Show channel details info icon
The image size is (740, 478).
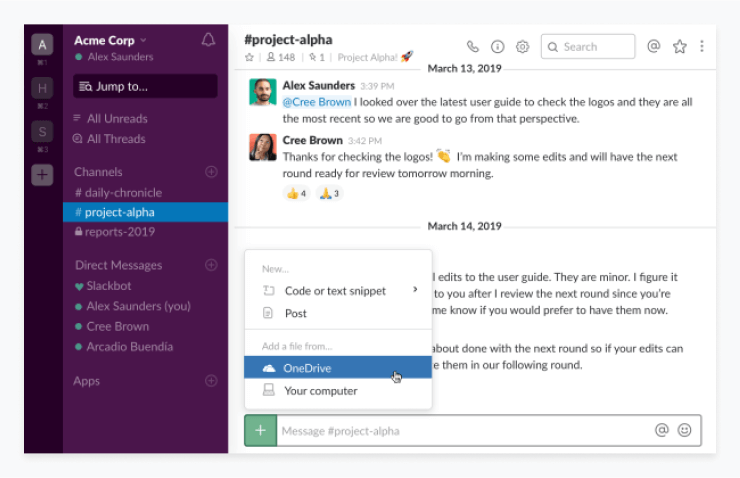point(497,47)
